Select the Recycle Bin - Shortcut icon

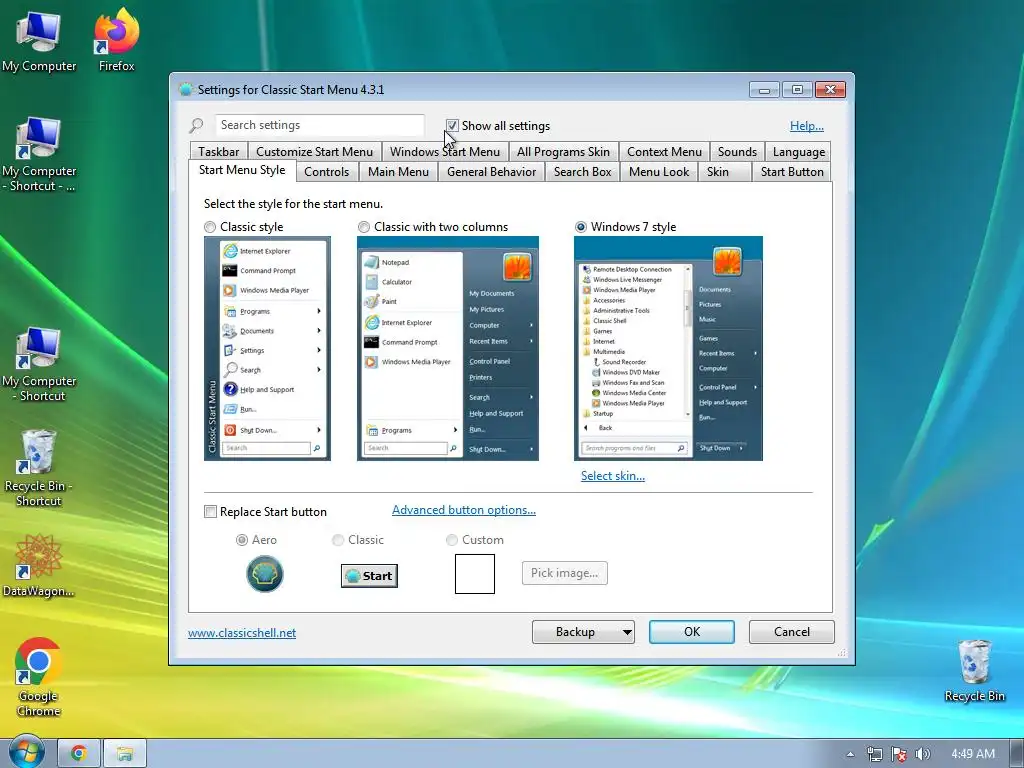[x=39, y=468]
